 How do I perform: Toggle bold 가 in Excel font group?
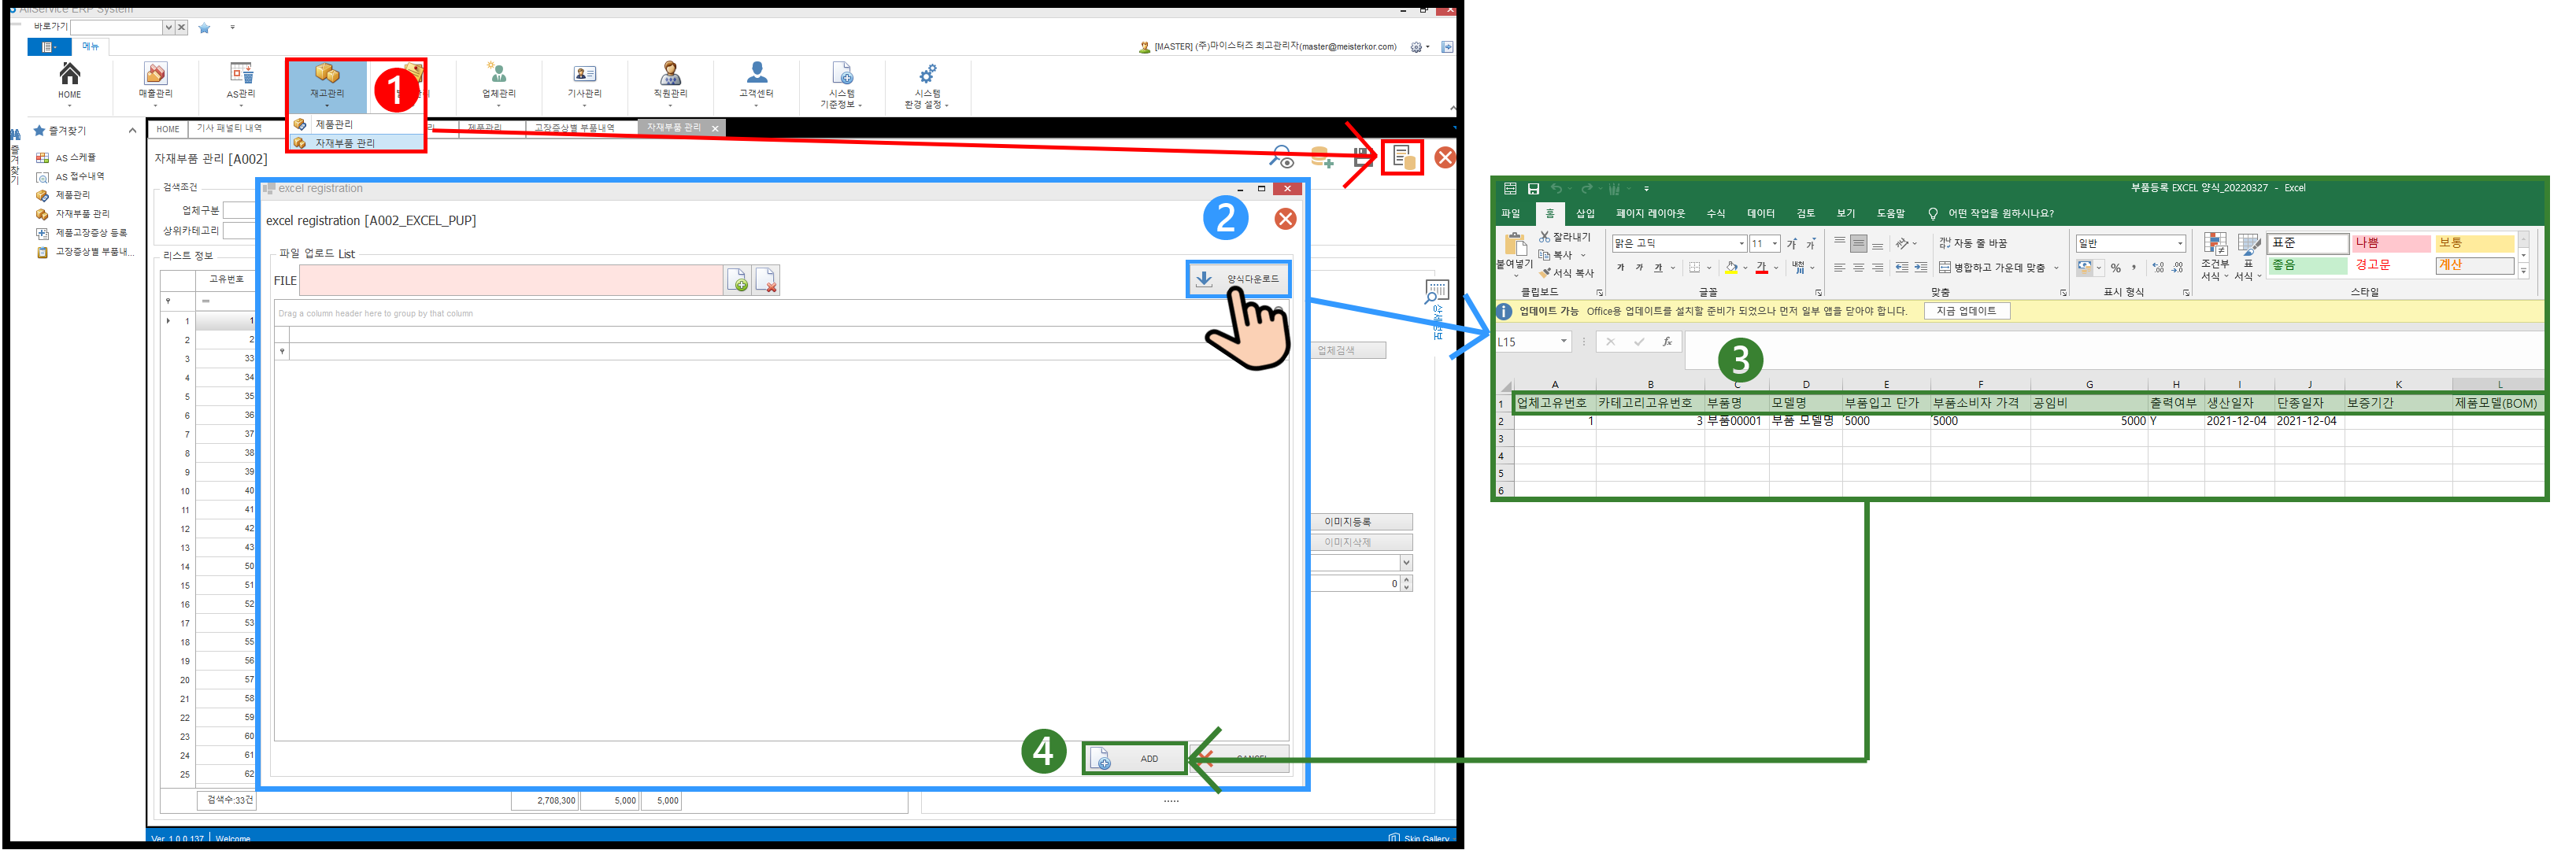[1620, 268]
